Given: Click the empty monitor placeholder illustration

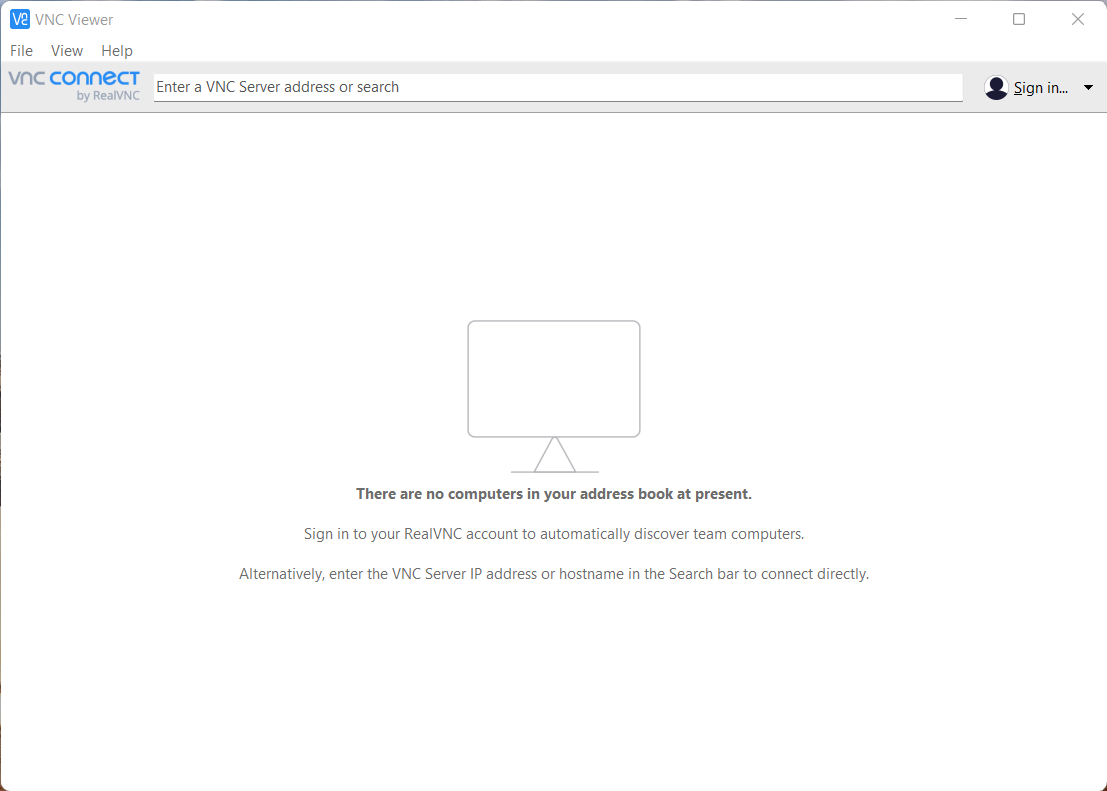Looking at the screenshot, I should (x=553, y=379).
